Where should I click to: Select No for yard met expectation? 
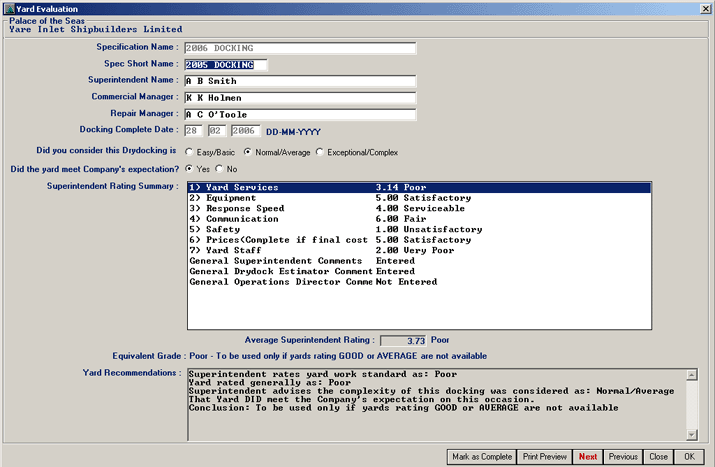(221, 169)
